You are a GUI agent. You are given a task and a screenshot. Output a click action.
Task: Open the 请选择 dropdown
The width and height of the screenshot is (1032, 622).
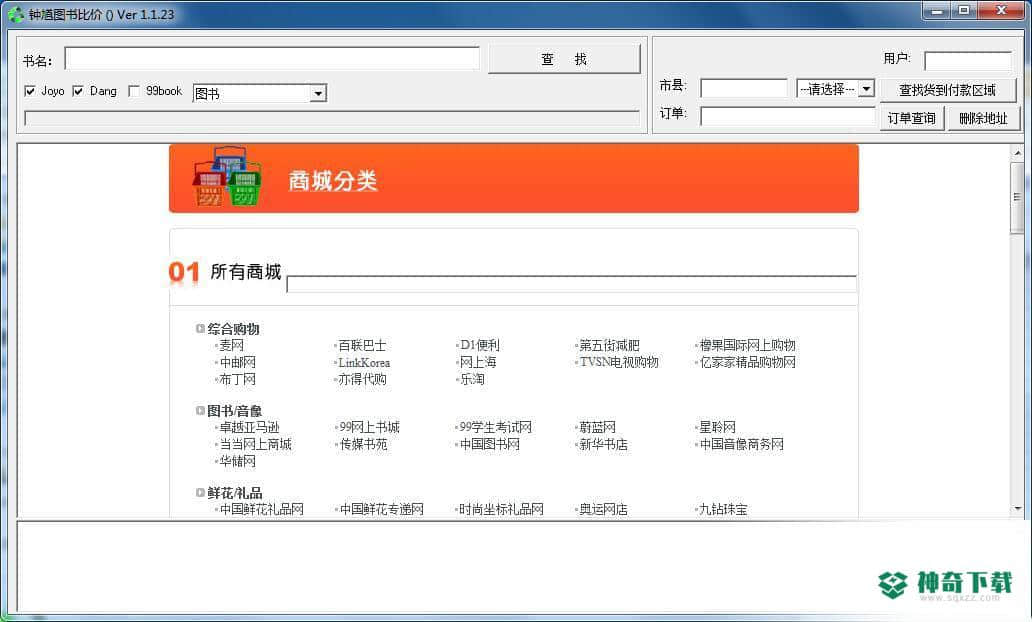click(867, 88)
